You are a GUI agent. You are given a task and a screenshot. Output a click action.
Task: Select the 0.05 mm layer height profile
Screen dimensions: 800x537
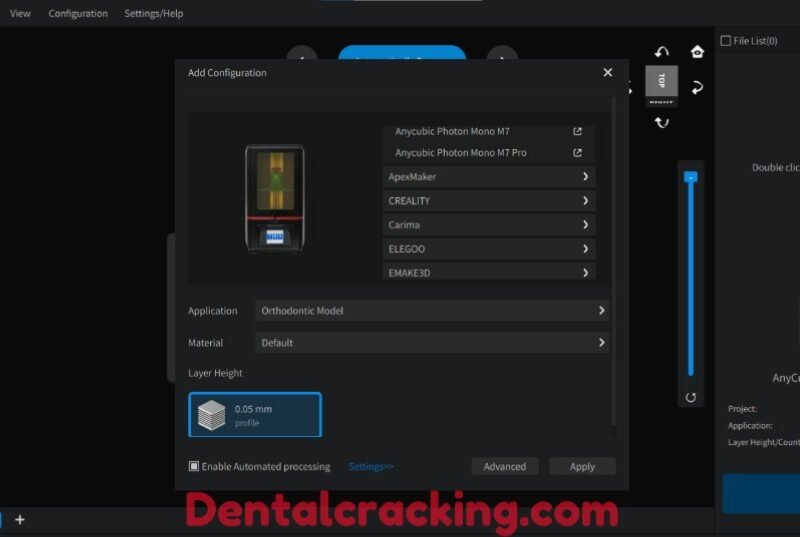click(255, 415)
